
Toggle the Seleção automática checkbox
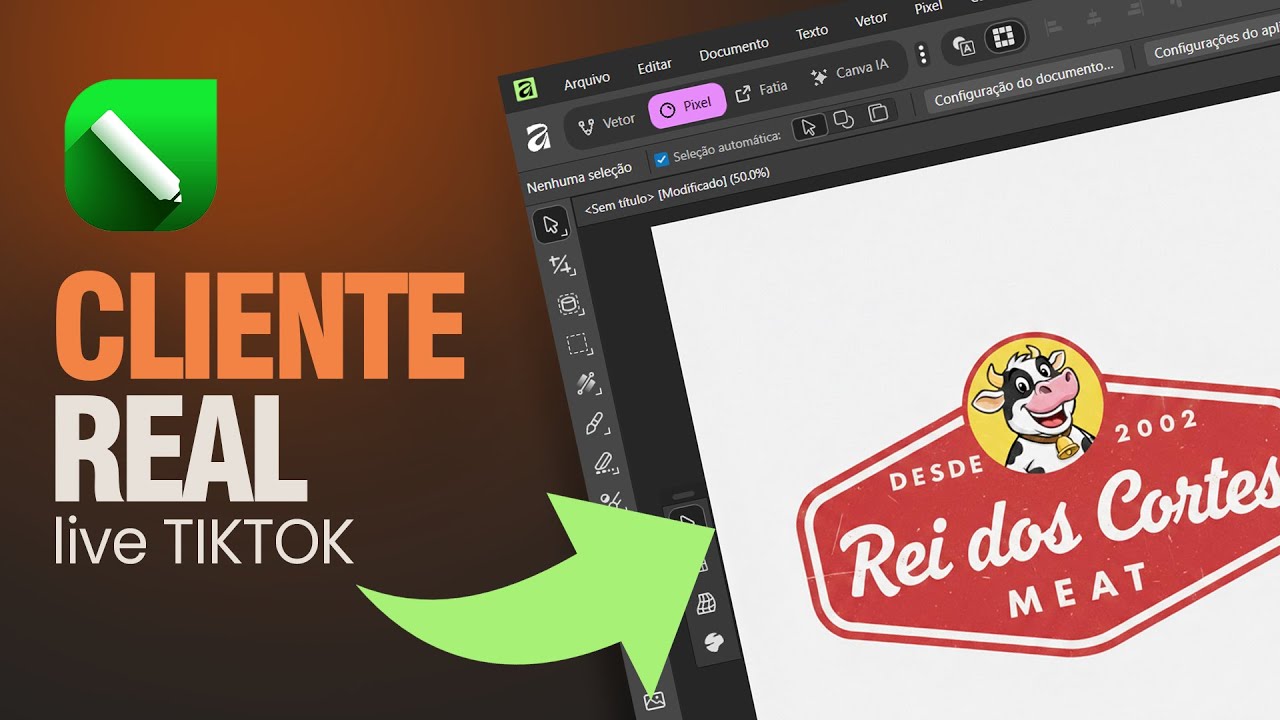[661, 158]
